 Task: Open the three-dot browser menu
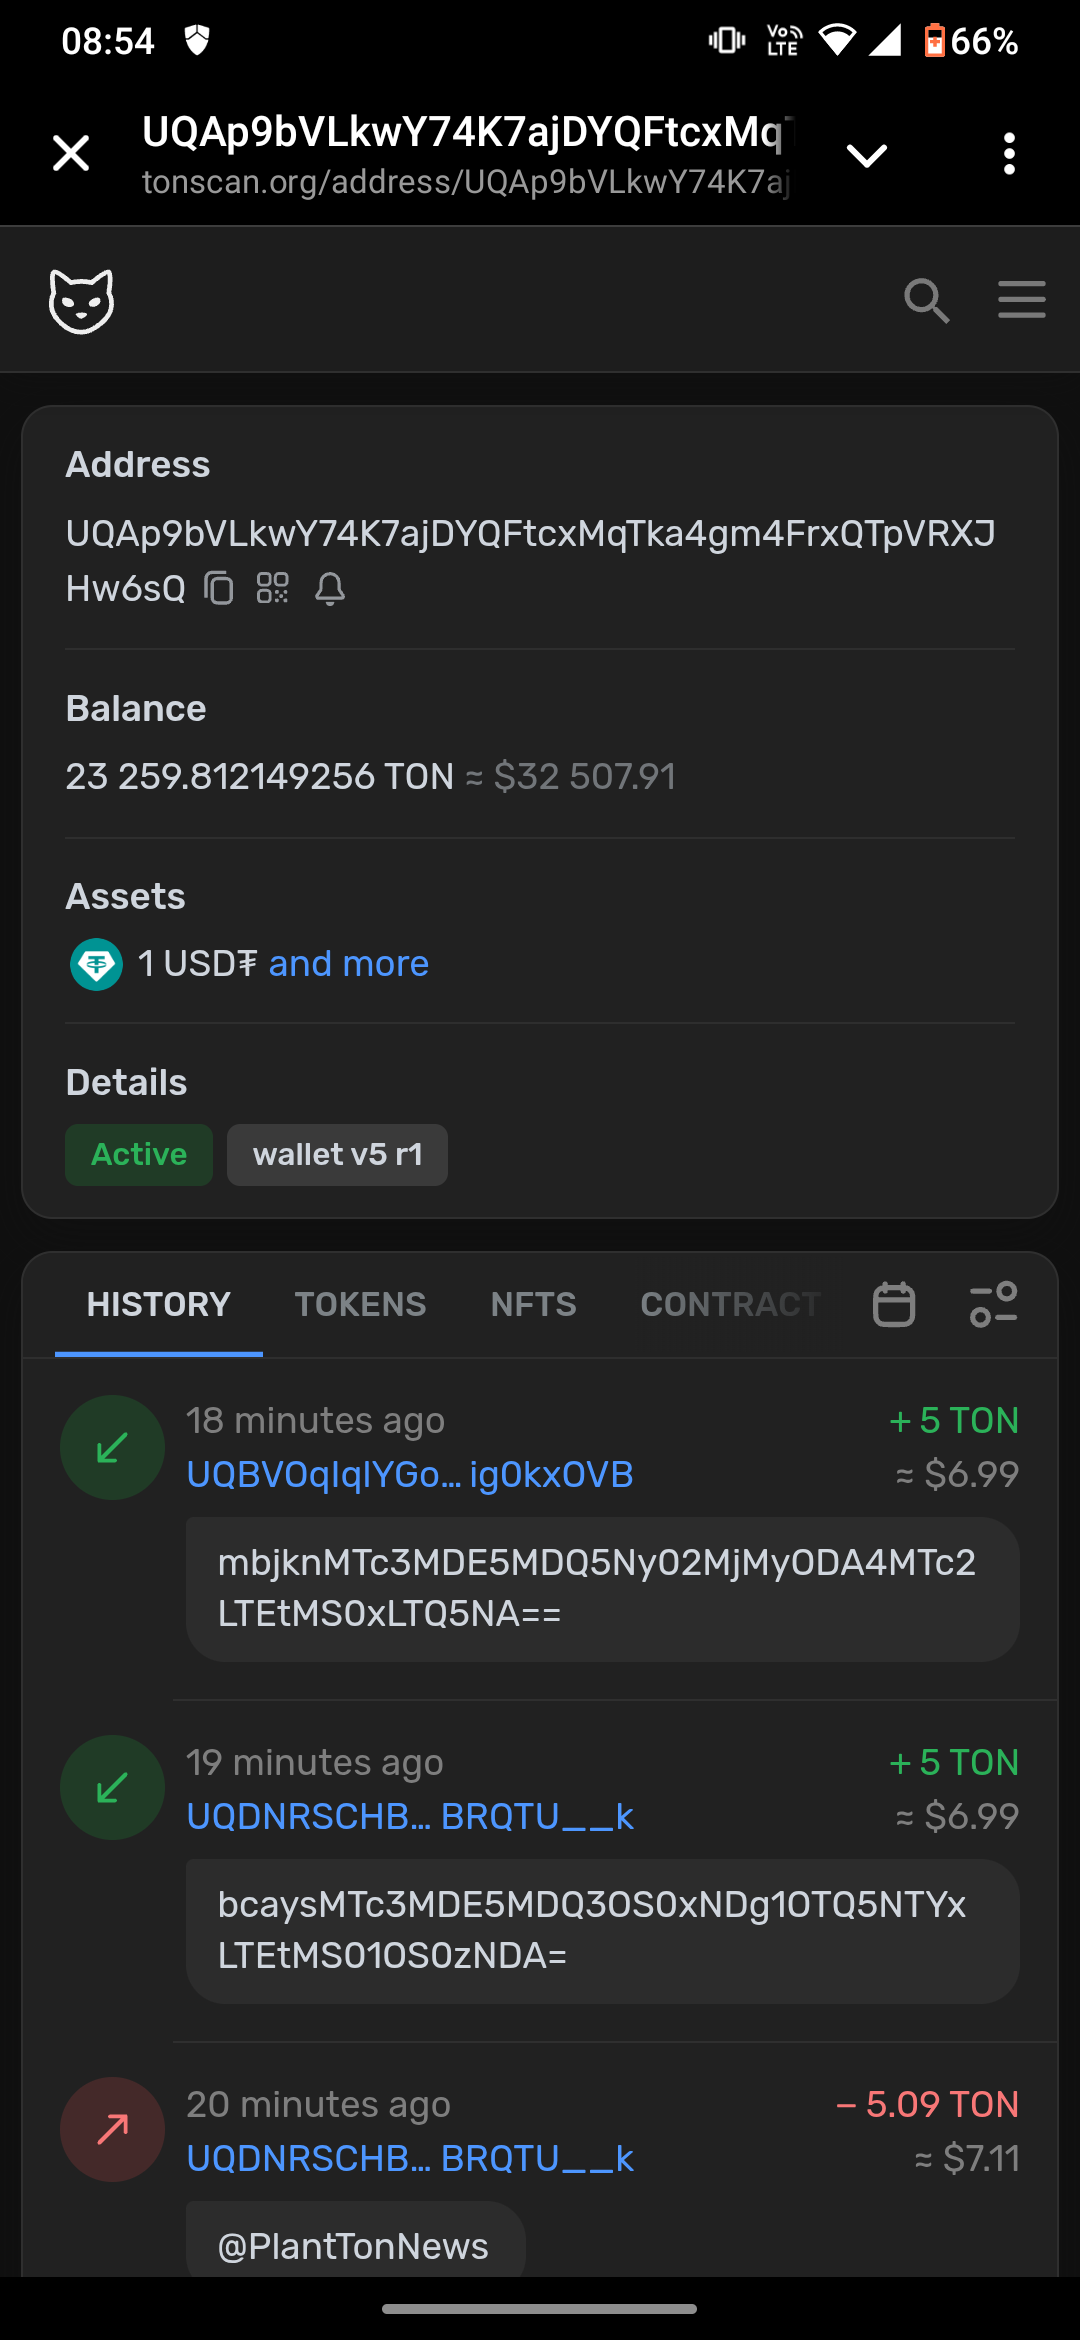[1009, 154]
